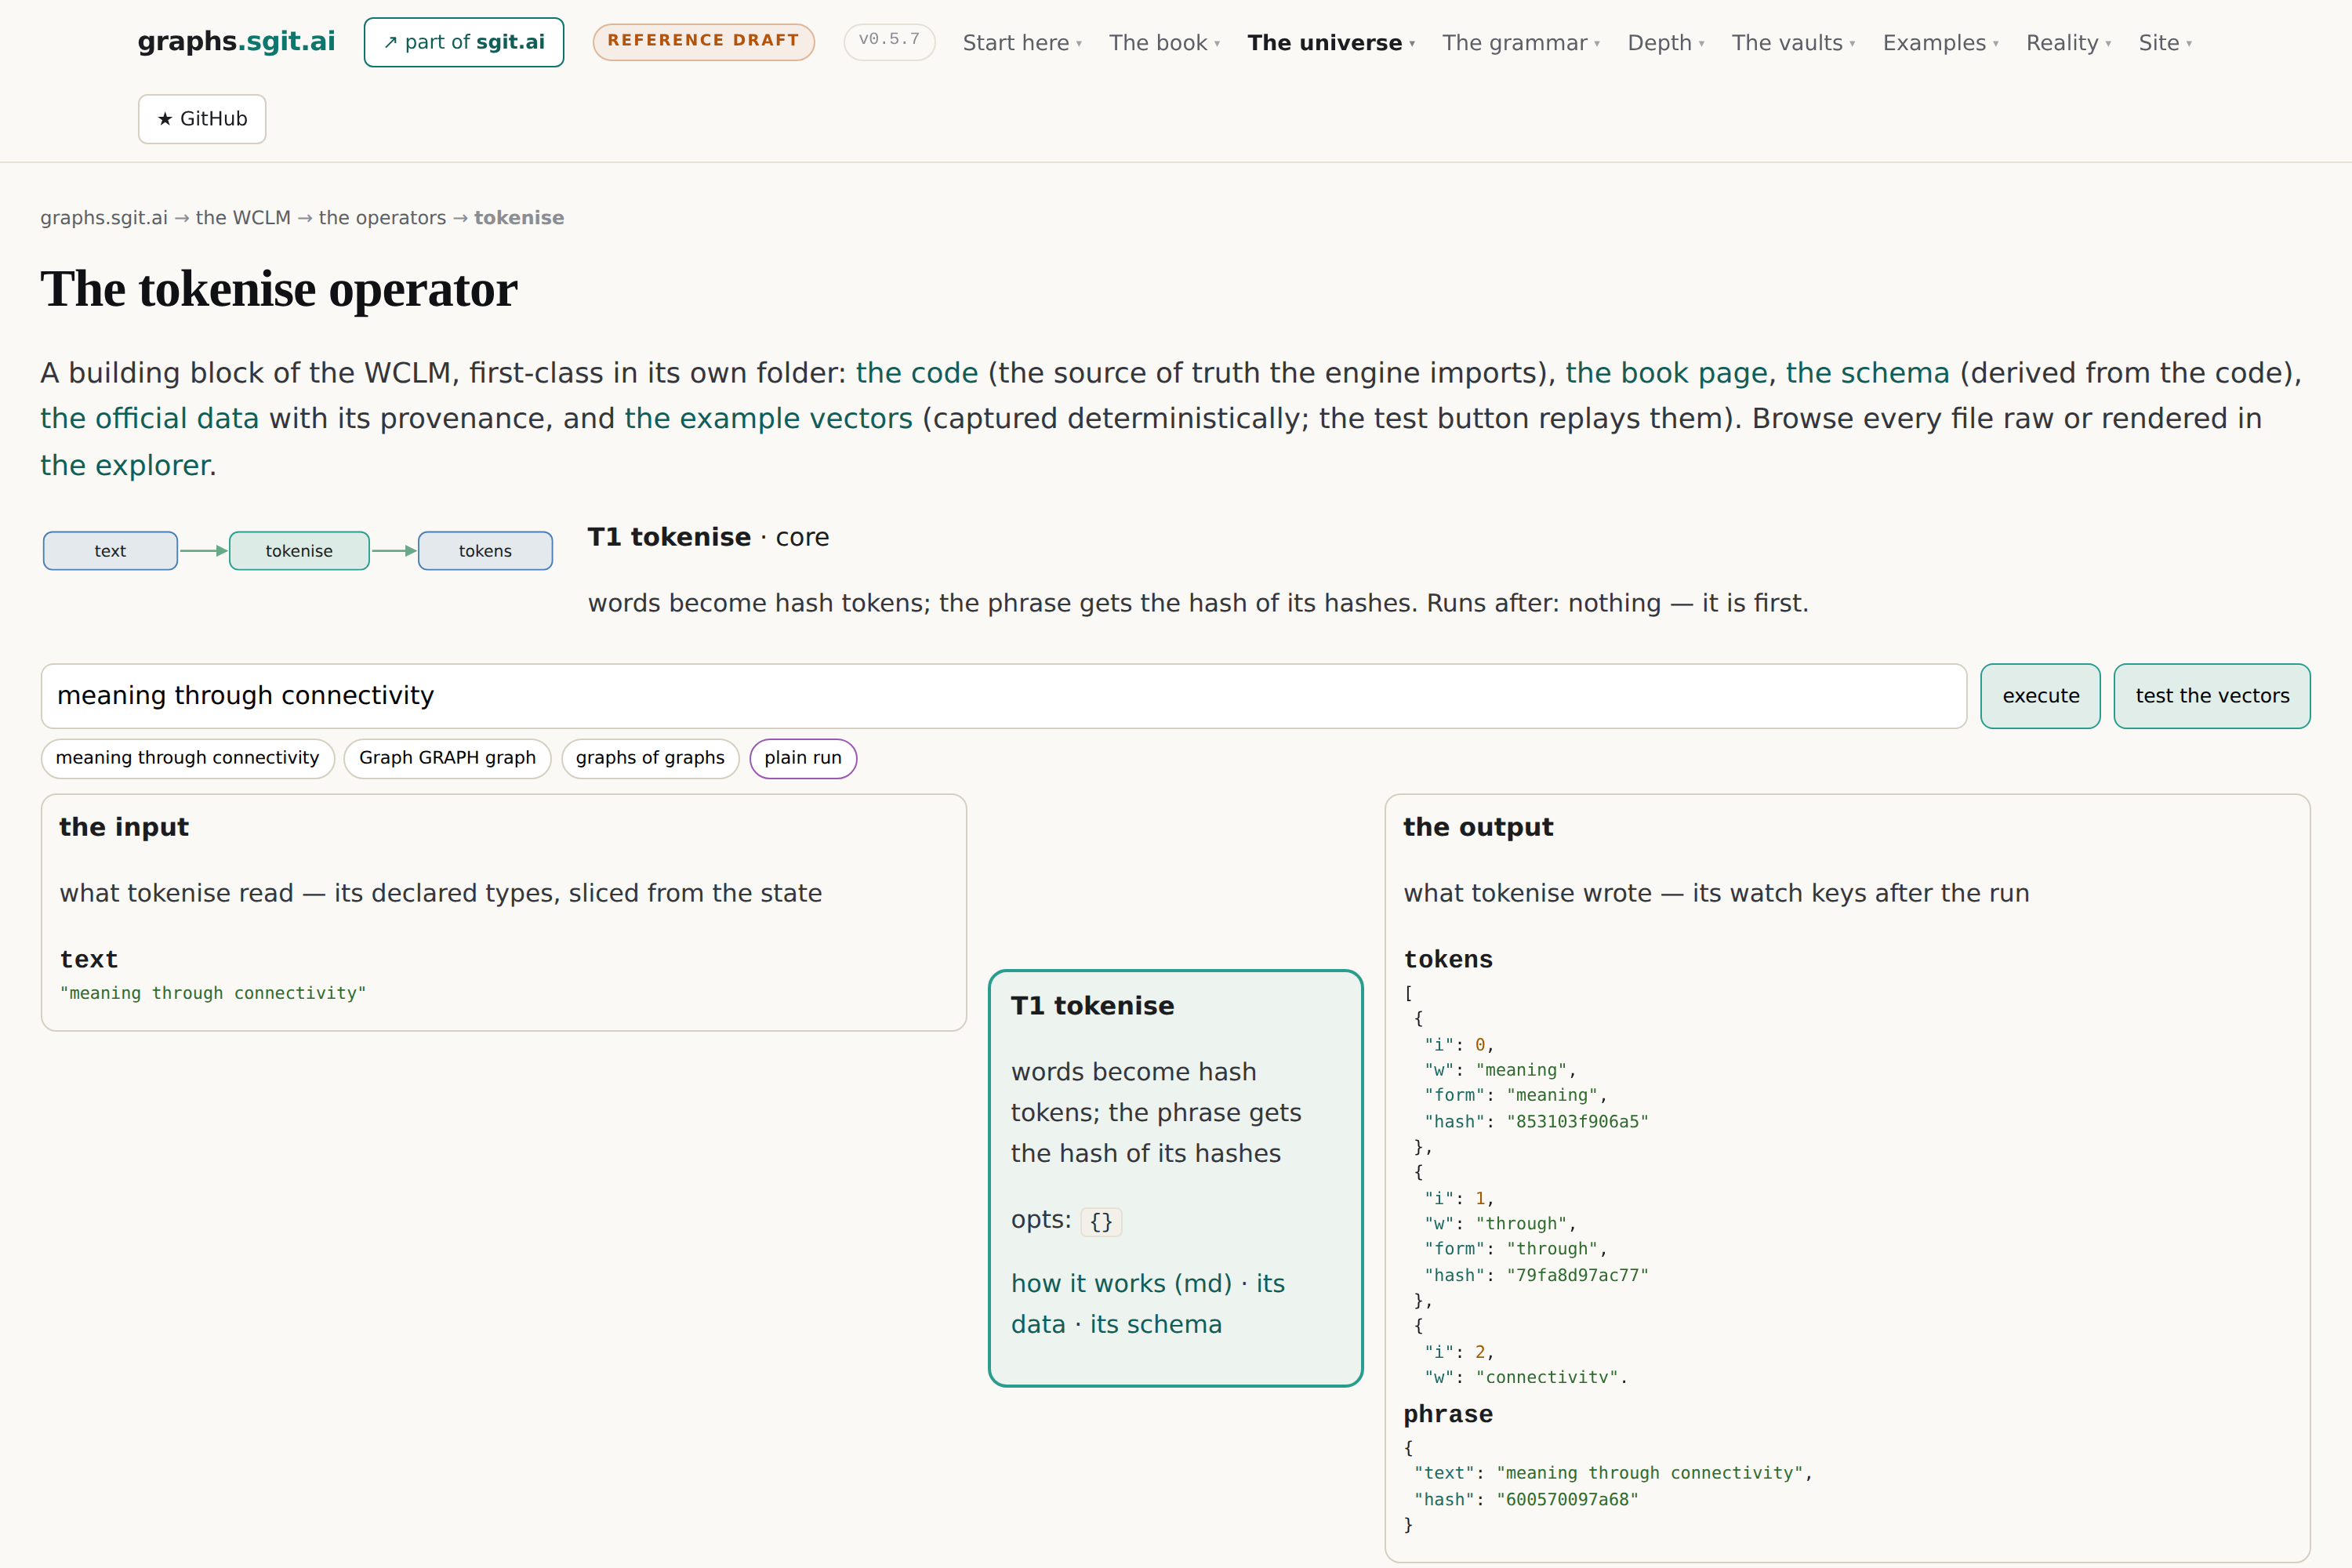Open 'its data' link
The image size is (2352, 1568).
coord(1147,1304)
